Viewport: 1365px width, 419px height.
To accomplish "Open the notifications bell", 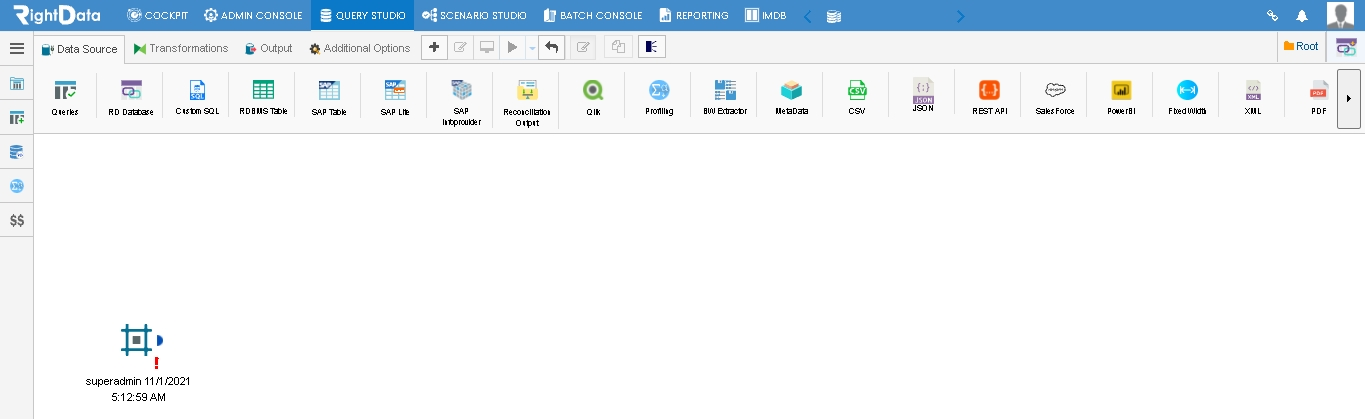I will pyautogui.click(x=1301, y=15).
